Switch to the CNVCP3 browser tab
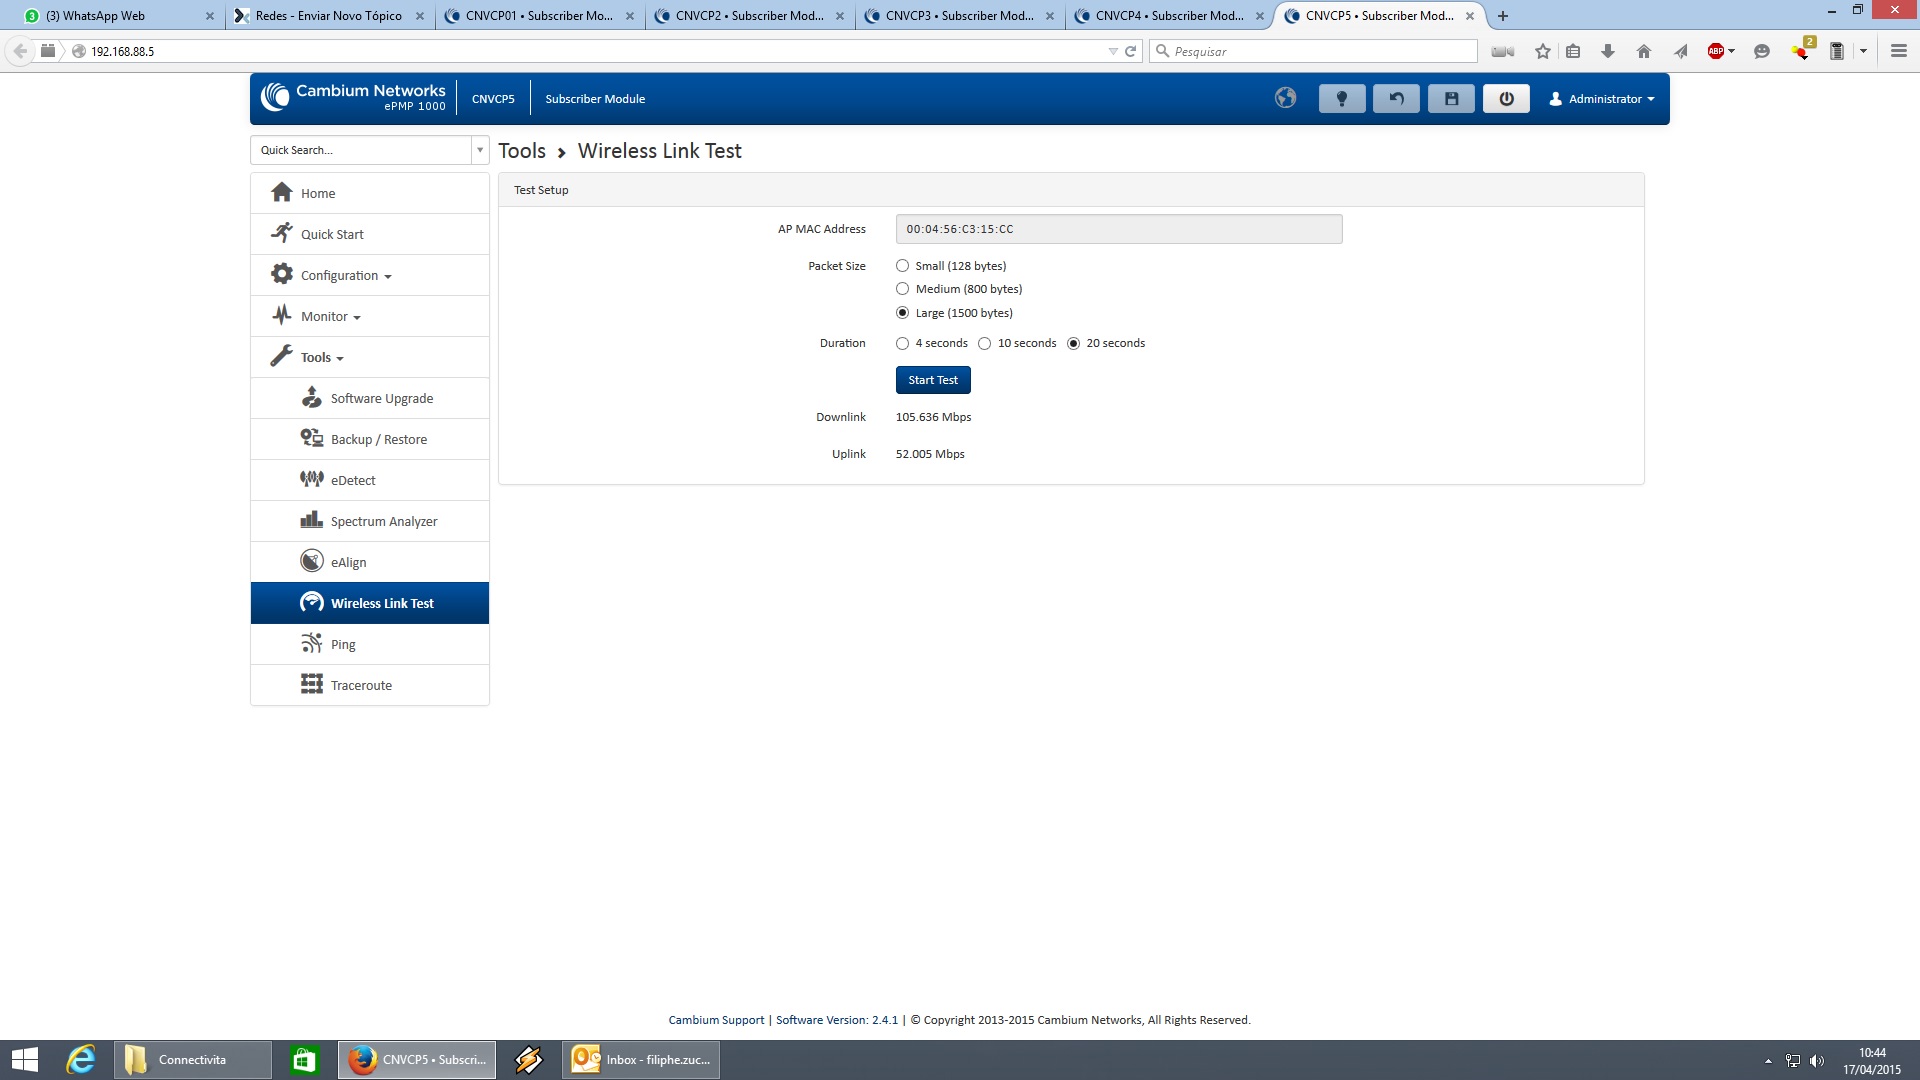Image resolution: width=1920 pixels, height=1080 pixels. coord(958,16)
